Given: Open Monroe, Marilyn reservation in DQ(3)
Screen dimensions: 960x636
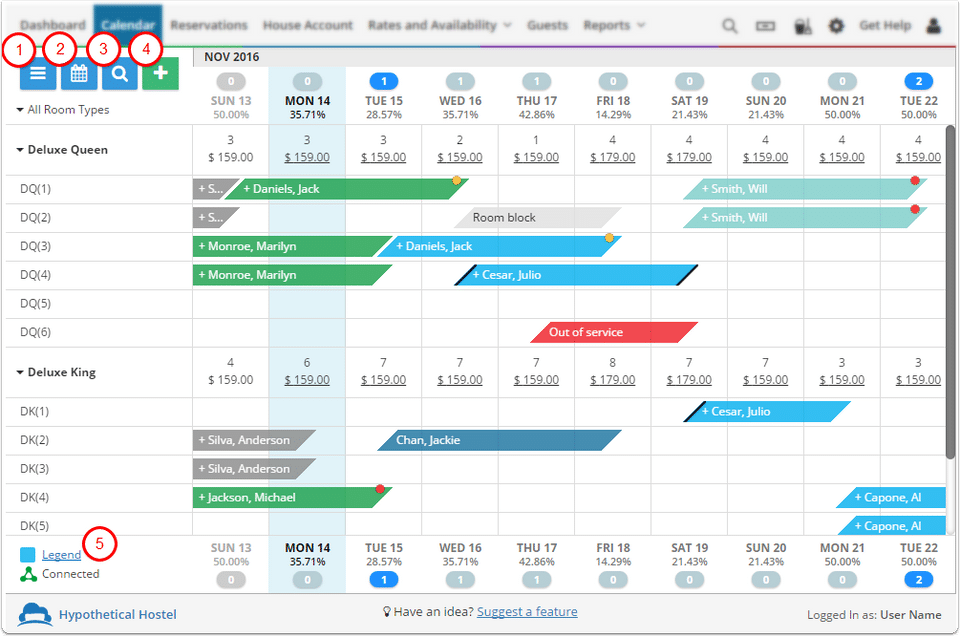Looking at the screenshot, I should (292, 246).
